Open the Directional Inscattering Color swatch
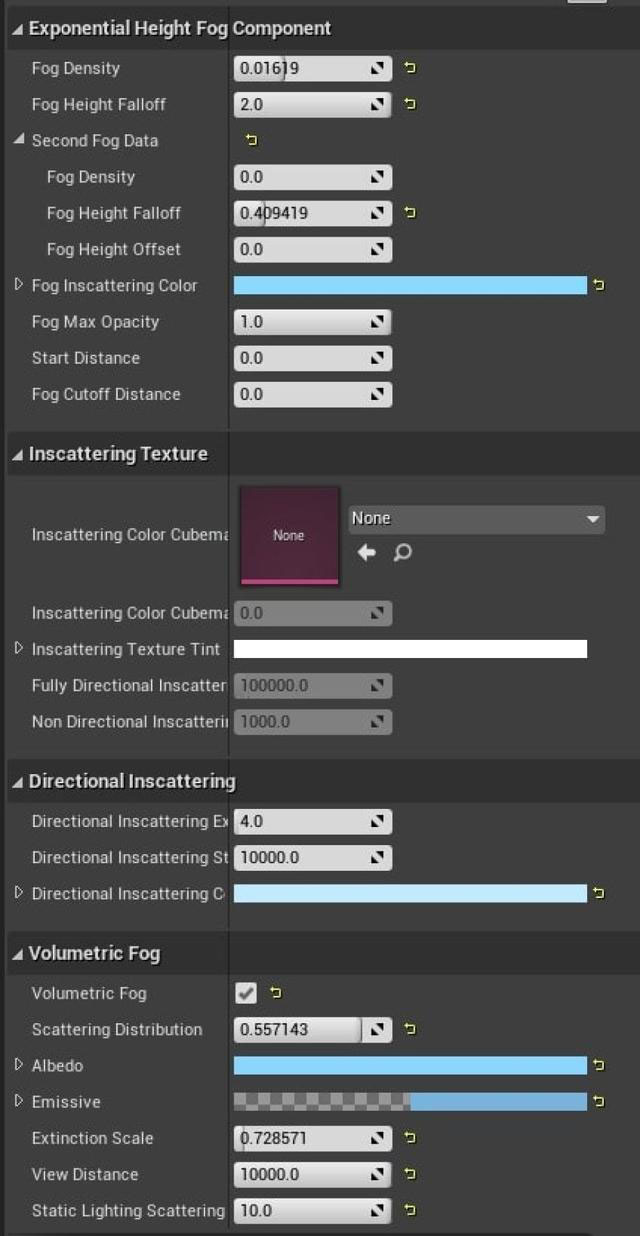 tap(410, 893)
